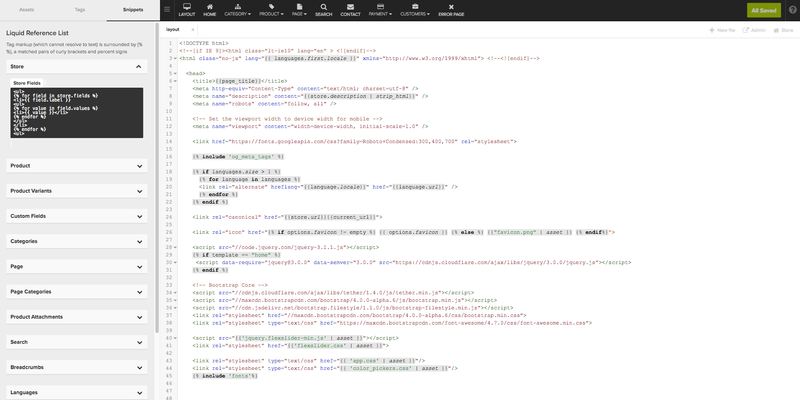
Task: Select the Store Fields snippet tab
Action: coord(27,83)
